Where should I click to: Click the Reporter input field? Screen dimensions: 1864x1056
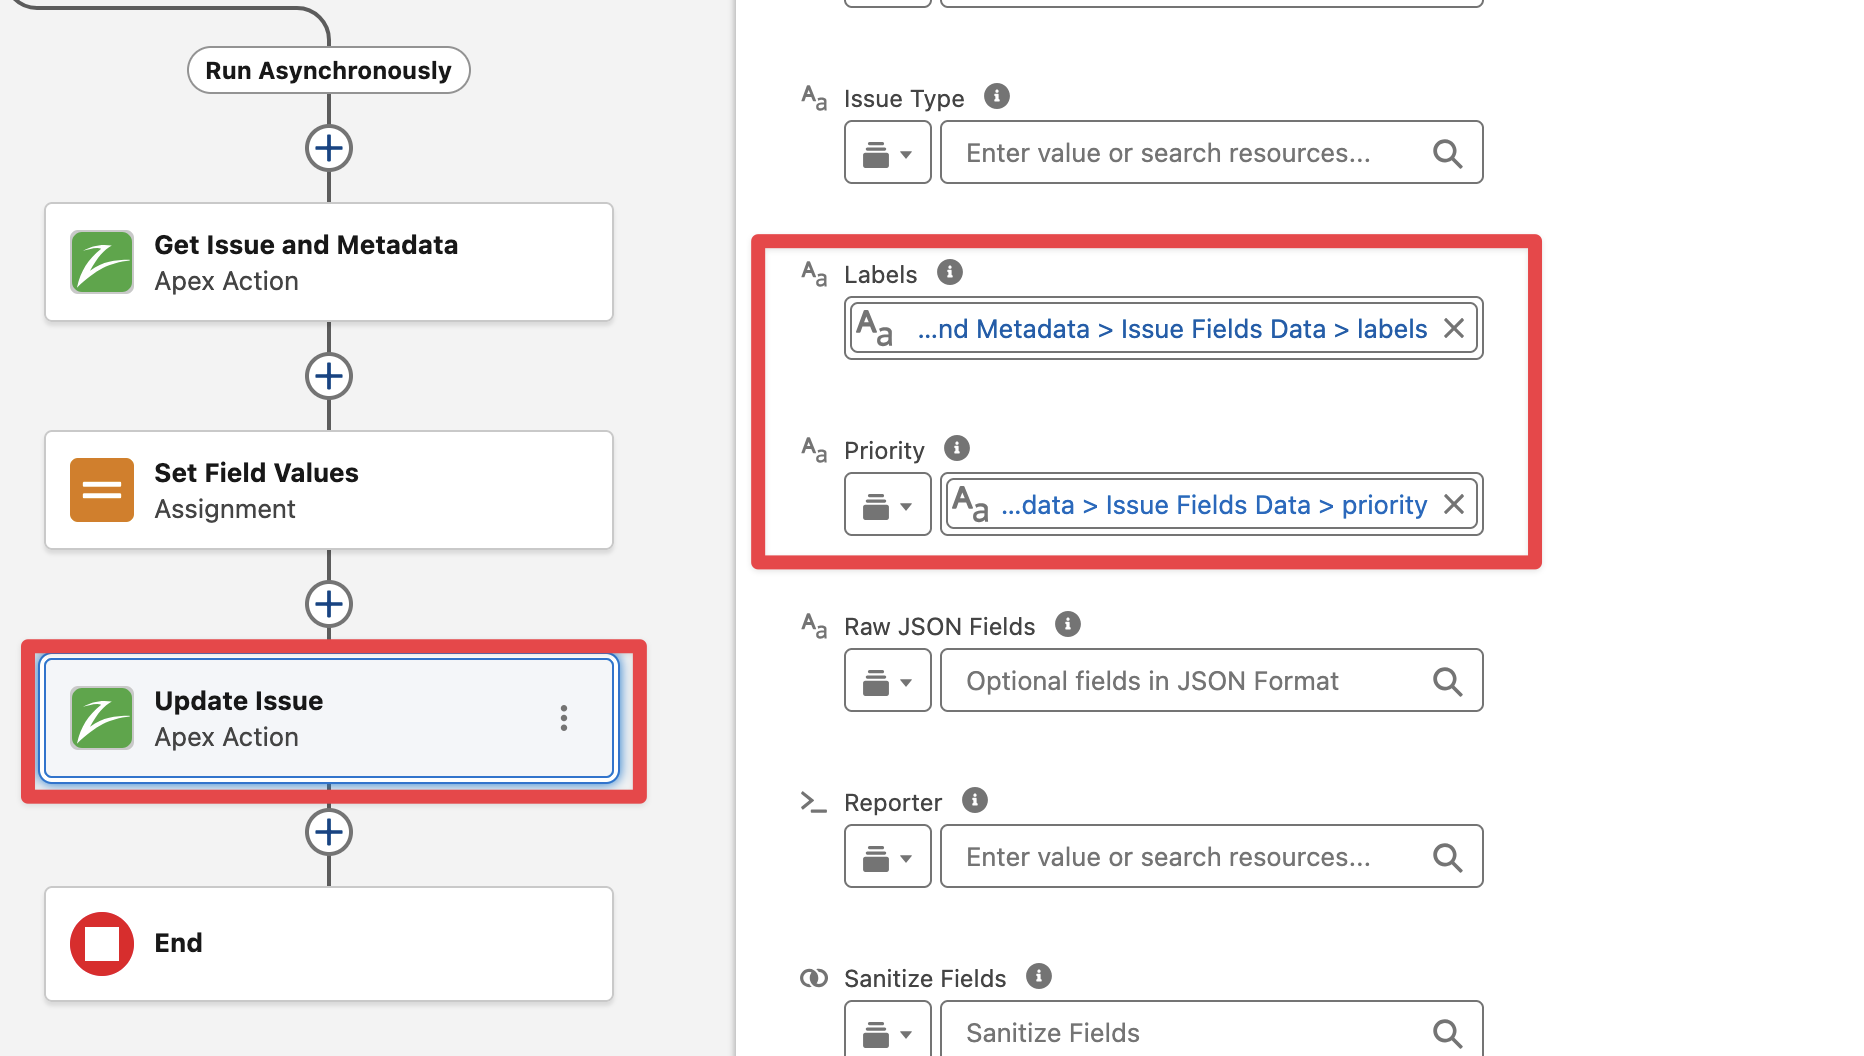[1211, 857]
